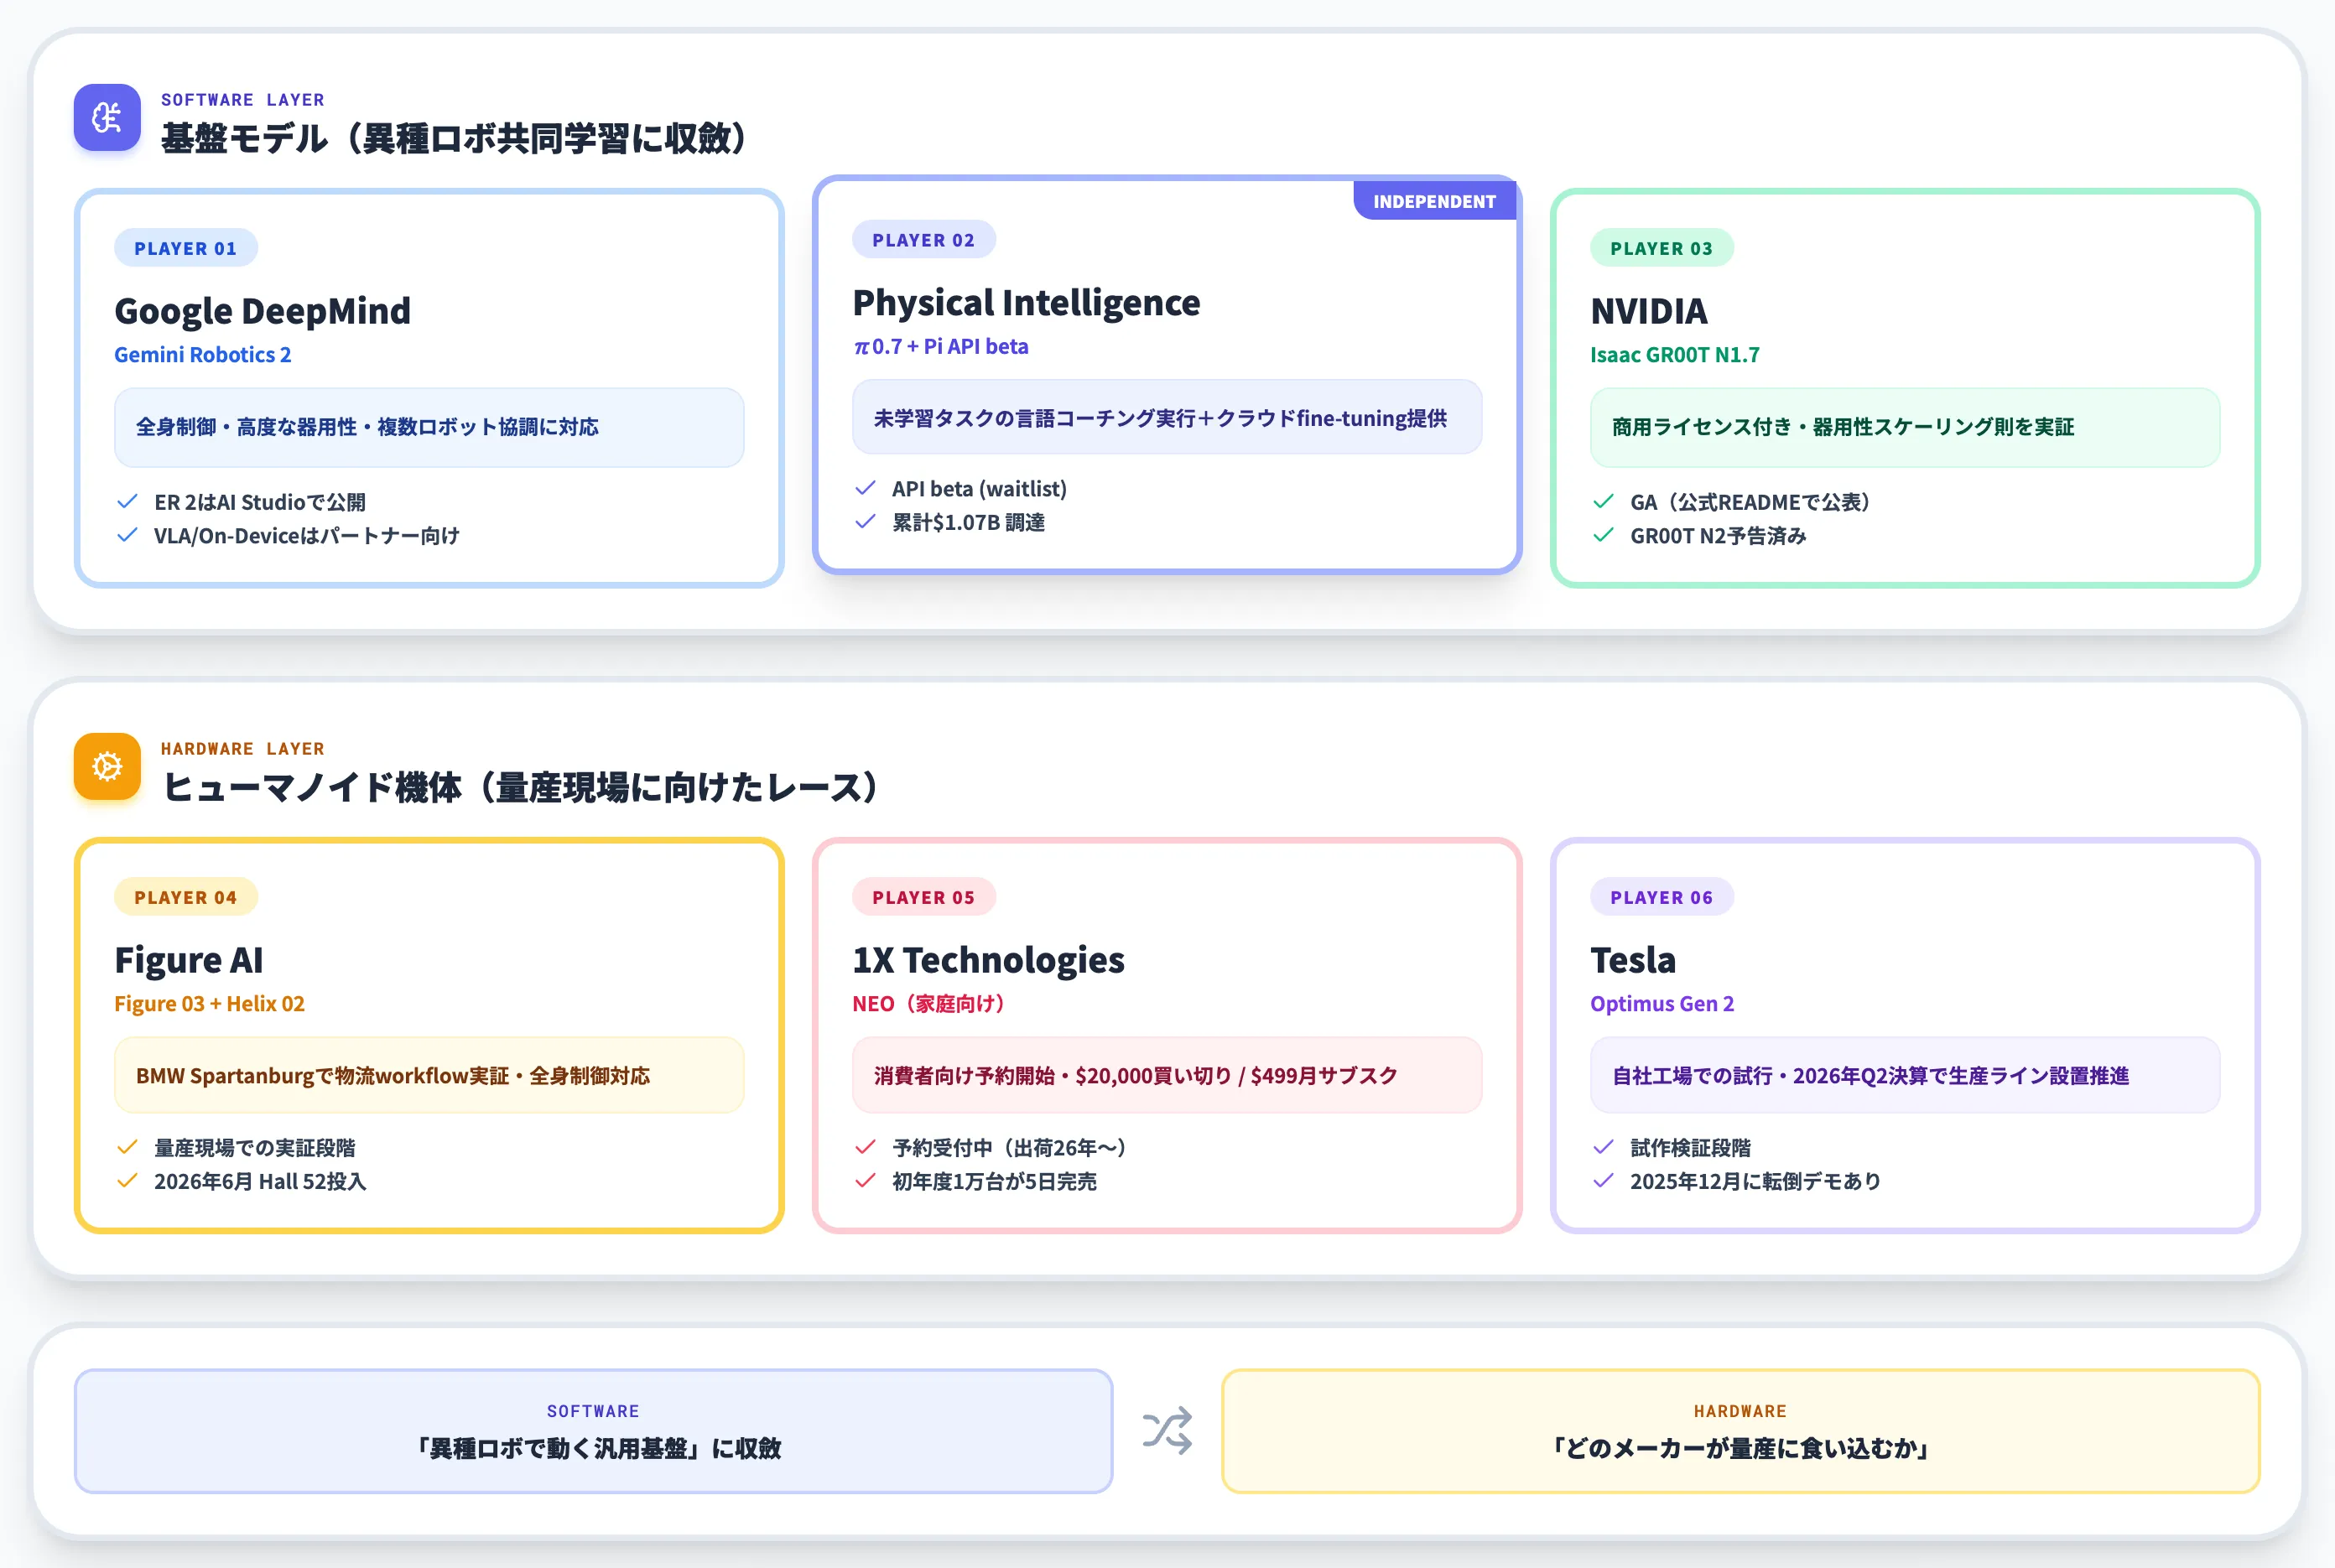Viewport: 2335px width, 1568px height.
Task: Click the SOFTWARE summary box at bottom
Action: [593, 1431]
